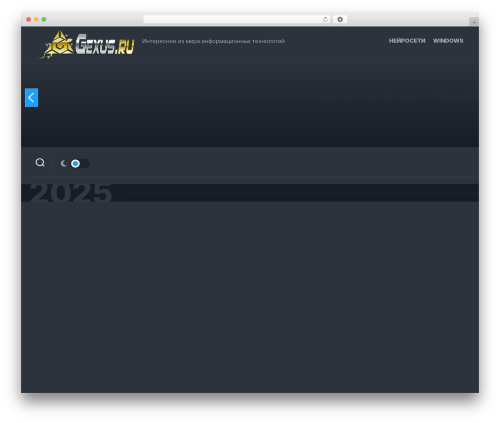Viewport: 500px width, 423px height.
Task: Open the WINDOWS menu item
Action: click(x=448, y=41)
